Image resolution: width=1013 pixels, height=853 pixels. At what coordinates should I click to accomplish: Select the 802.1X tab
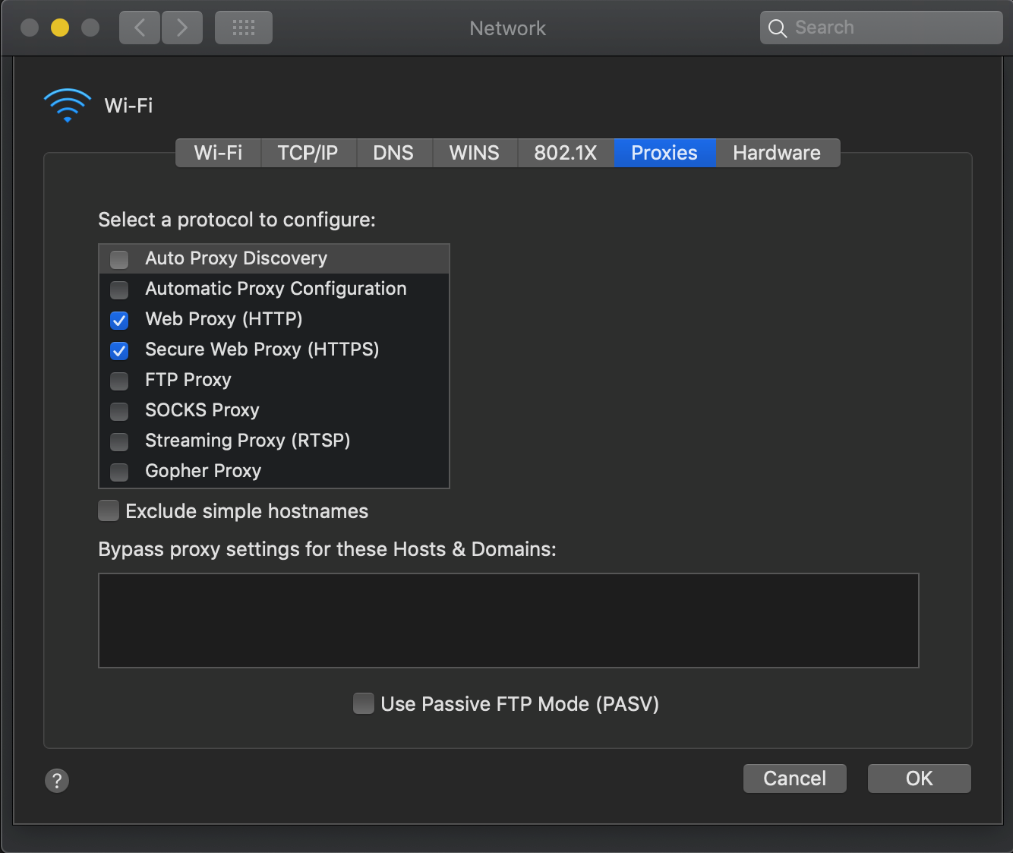point(565,153)
